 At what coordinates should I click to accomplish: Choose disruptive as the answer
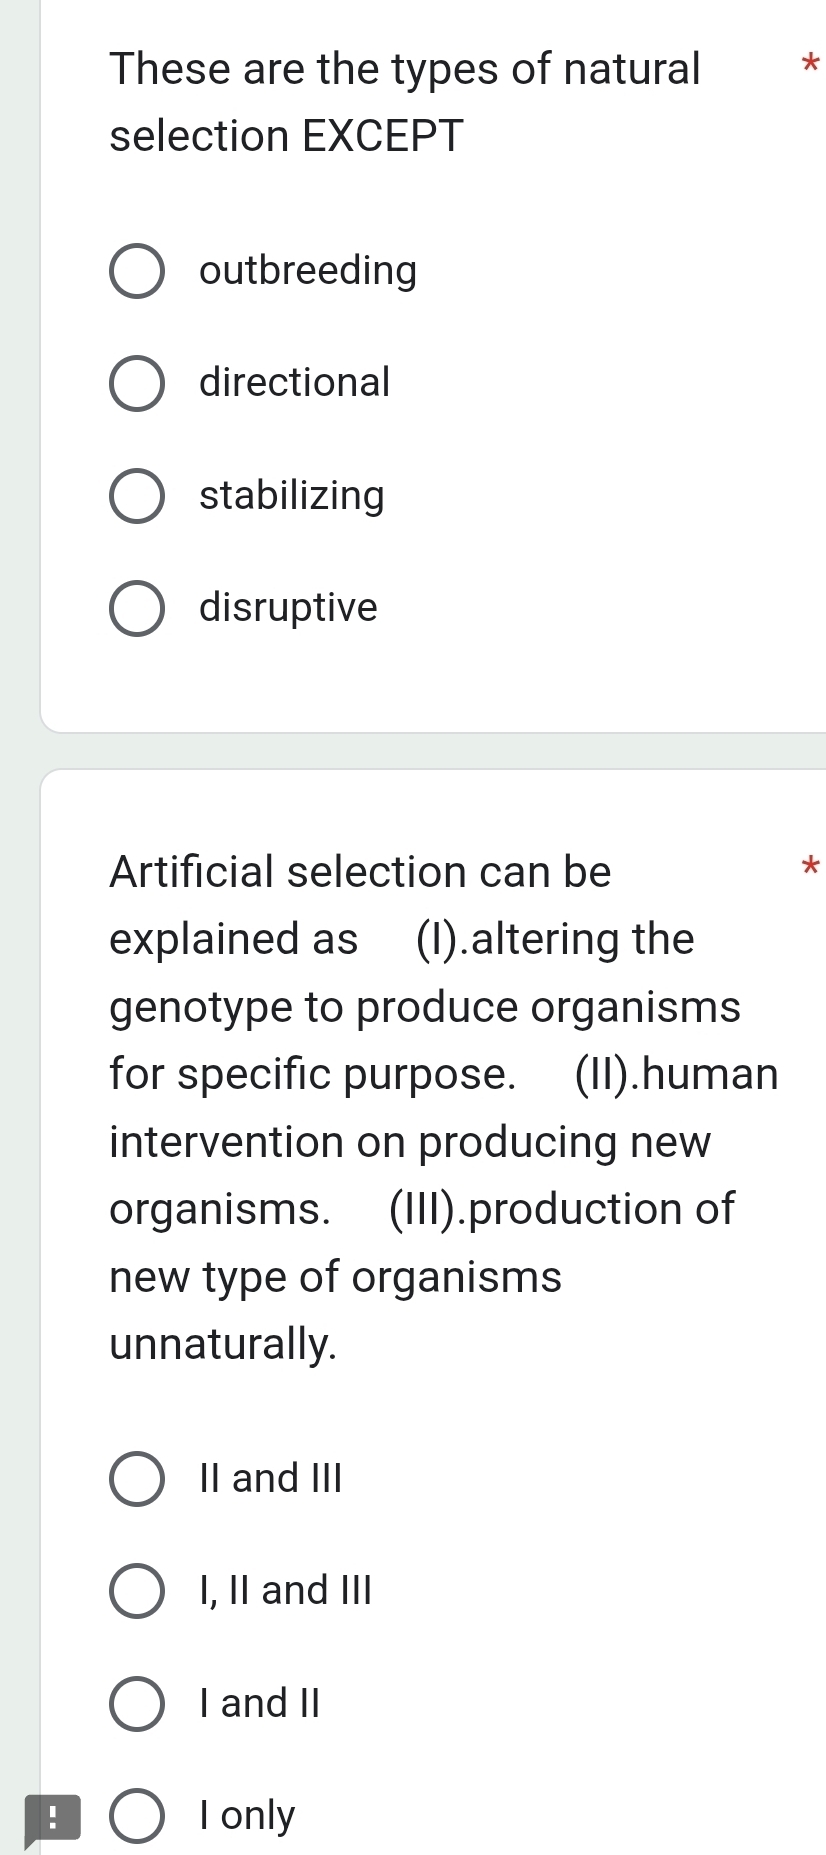click(x=137, y=609)
